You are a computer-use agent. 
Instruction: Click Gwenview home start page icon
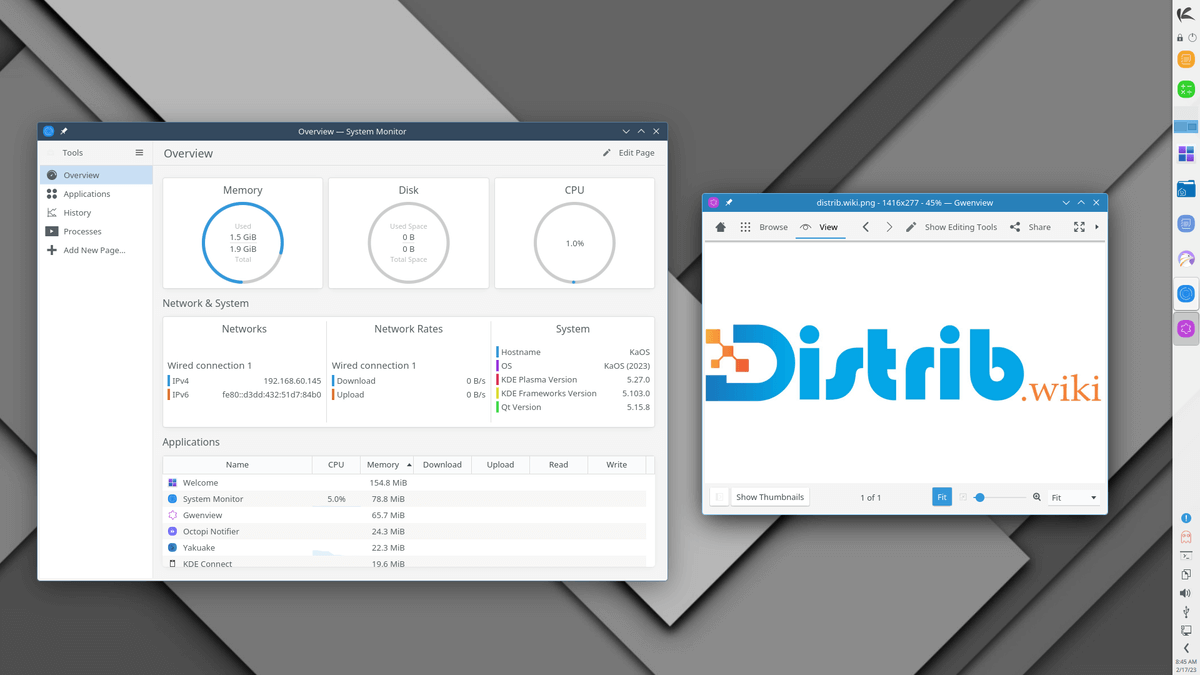click(x=720, y=227)
